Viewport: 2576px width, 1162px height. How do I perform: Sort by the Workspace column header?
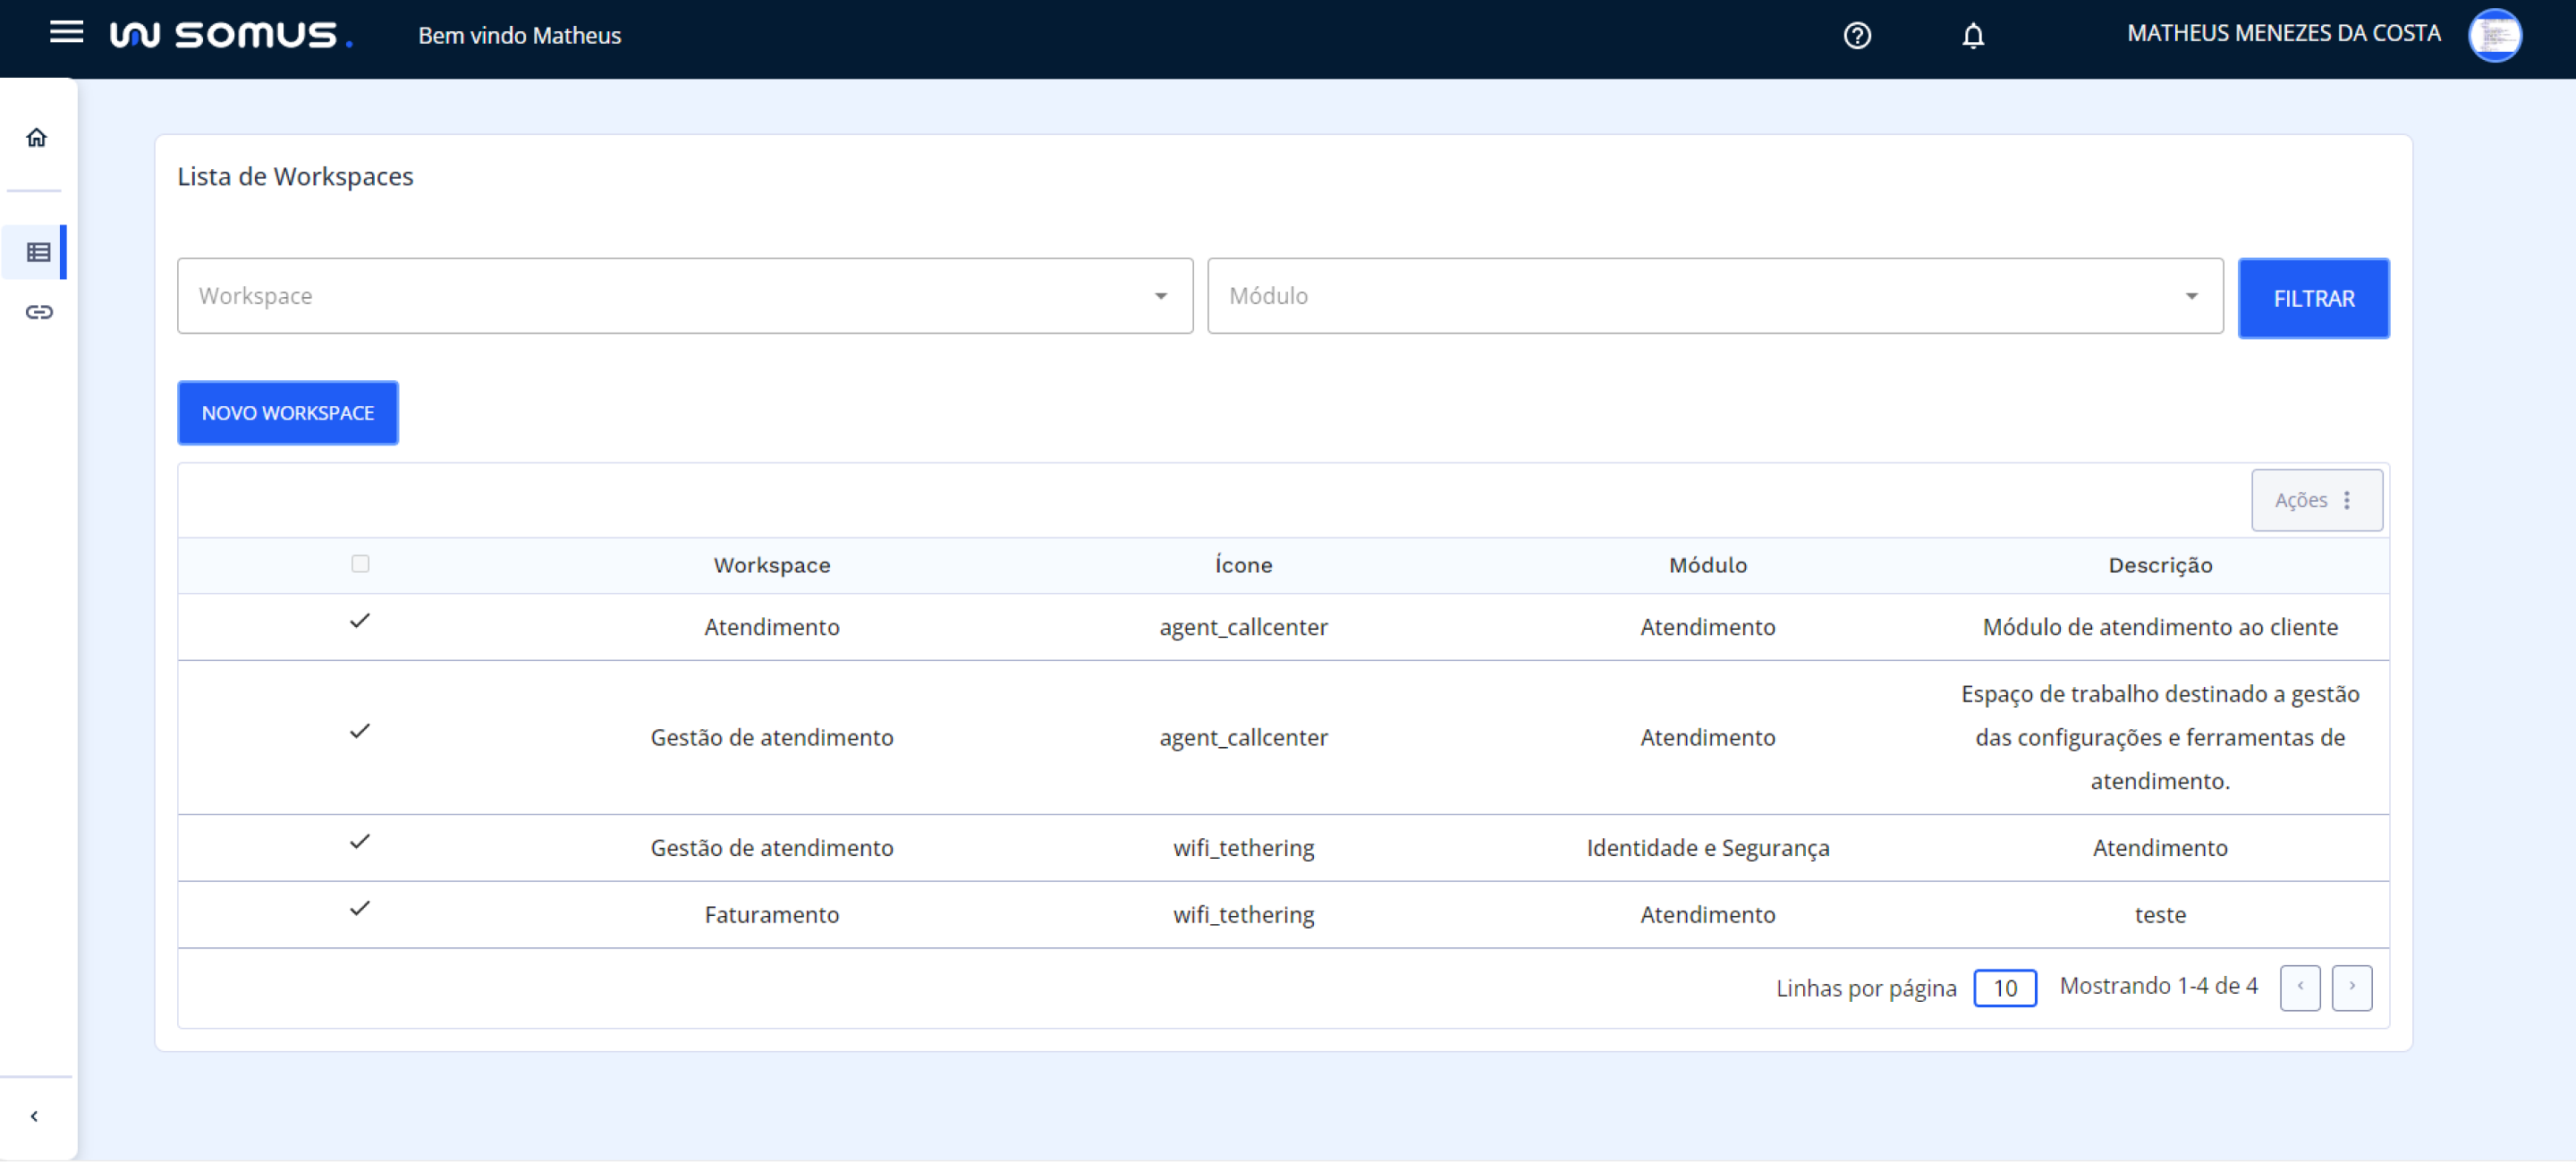coord(771,565)
